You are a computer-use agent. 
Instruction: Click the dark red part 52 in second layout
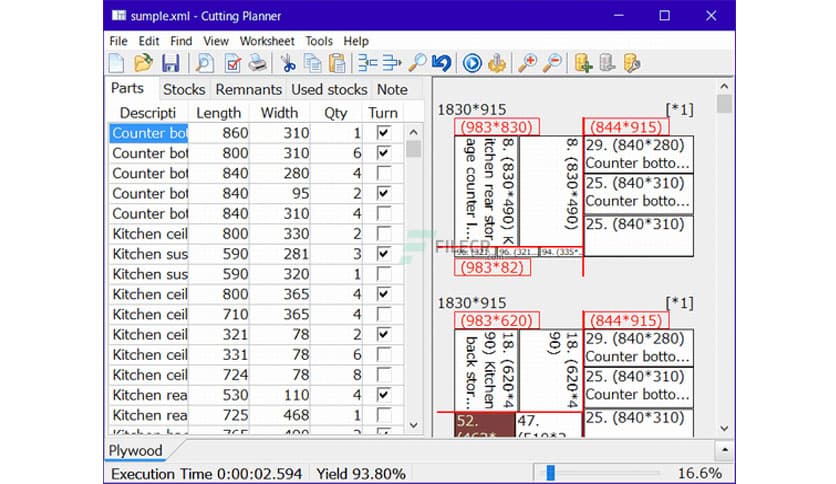(485, 425)
